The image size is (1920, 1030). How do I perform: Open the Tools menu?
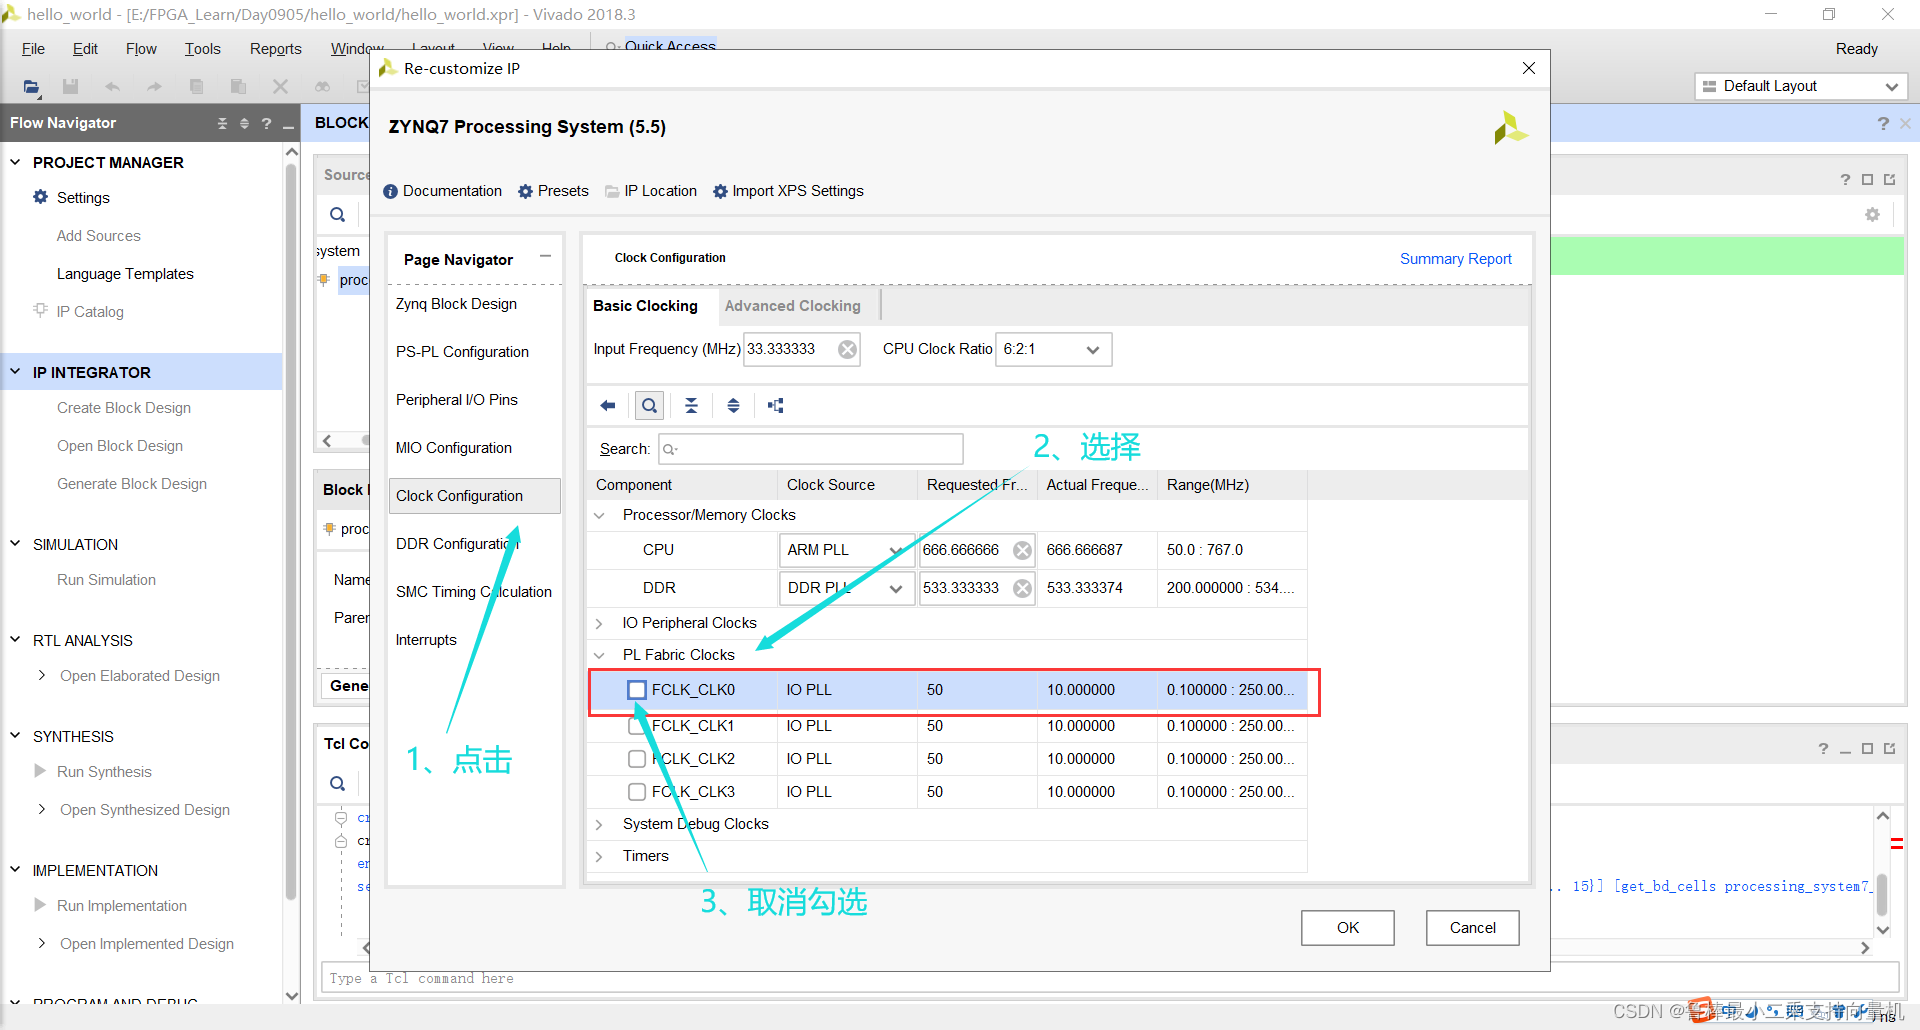(202, 49)
